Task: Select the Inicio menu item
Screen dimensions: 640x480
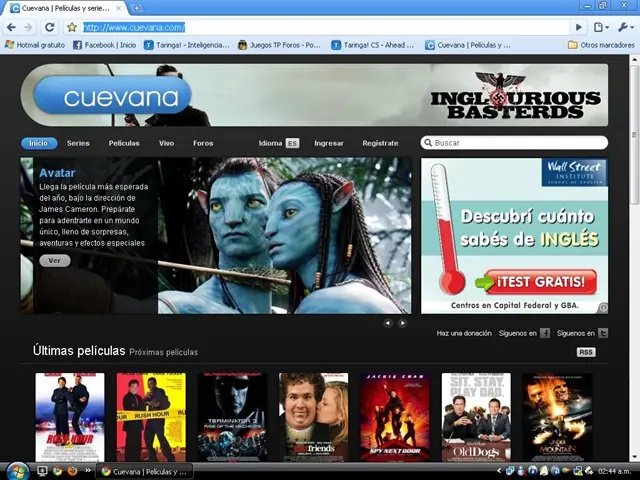Action: pyautogui.click(x=39, y=143)
